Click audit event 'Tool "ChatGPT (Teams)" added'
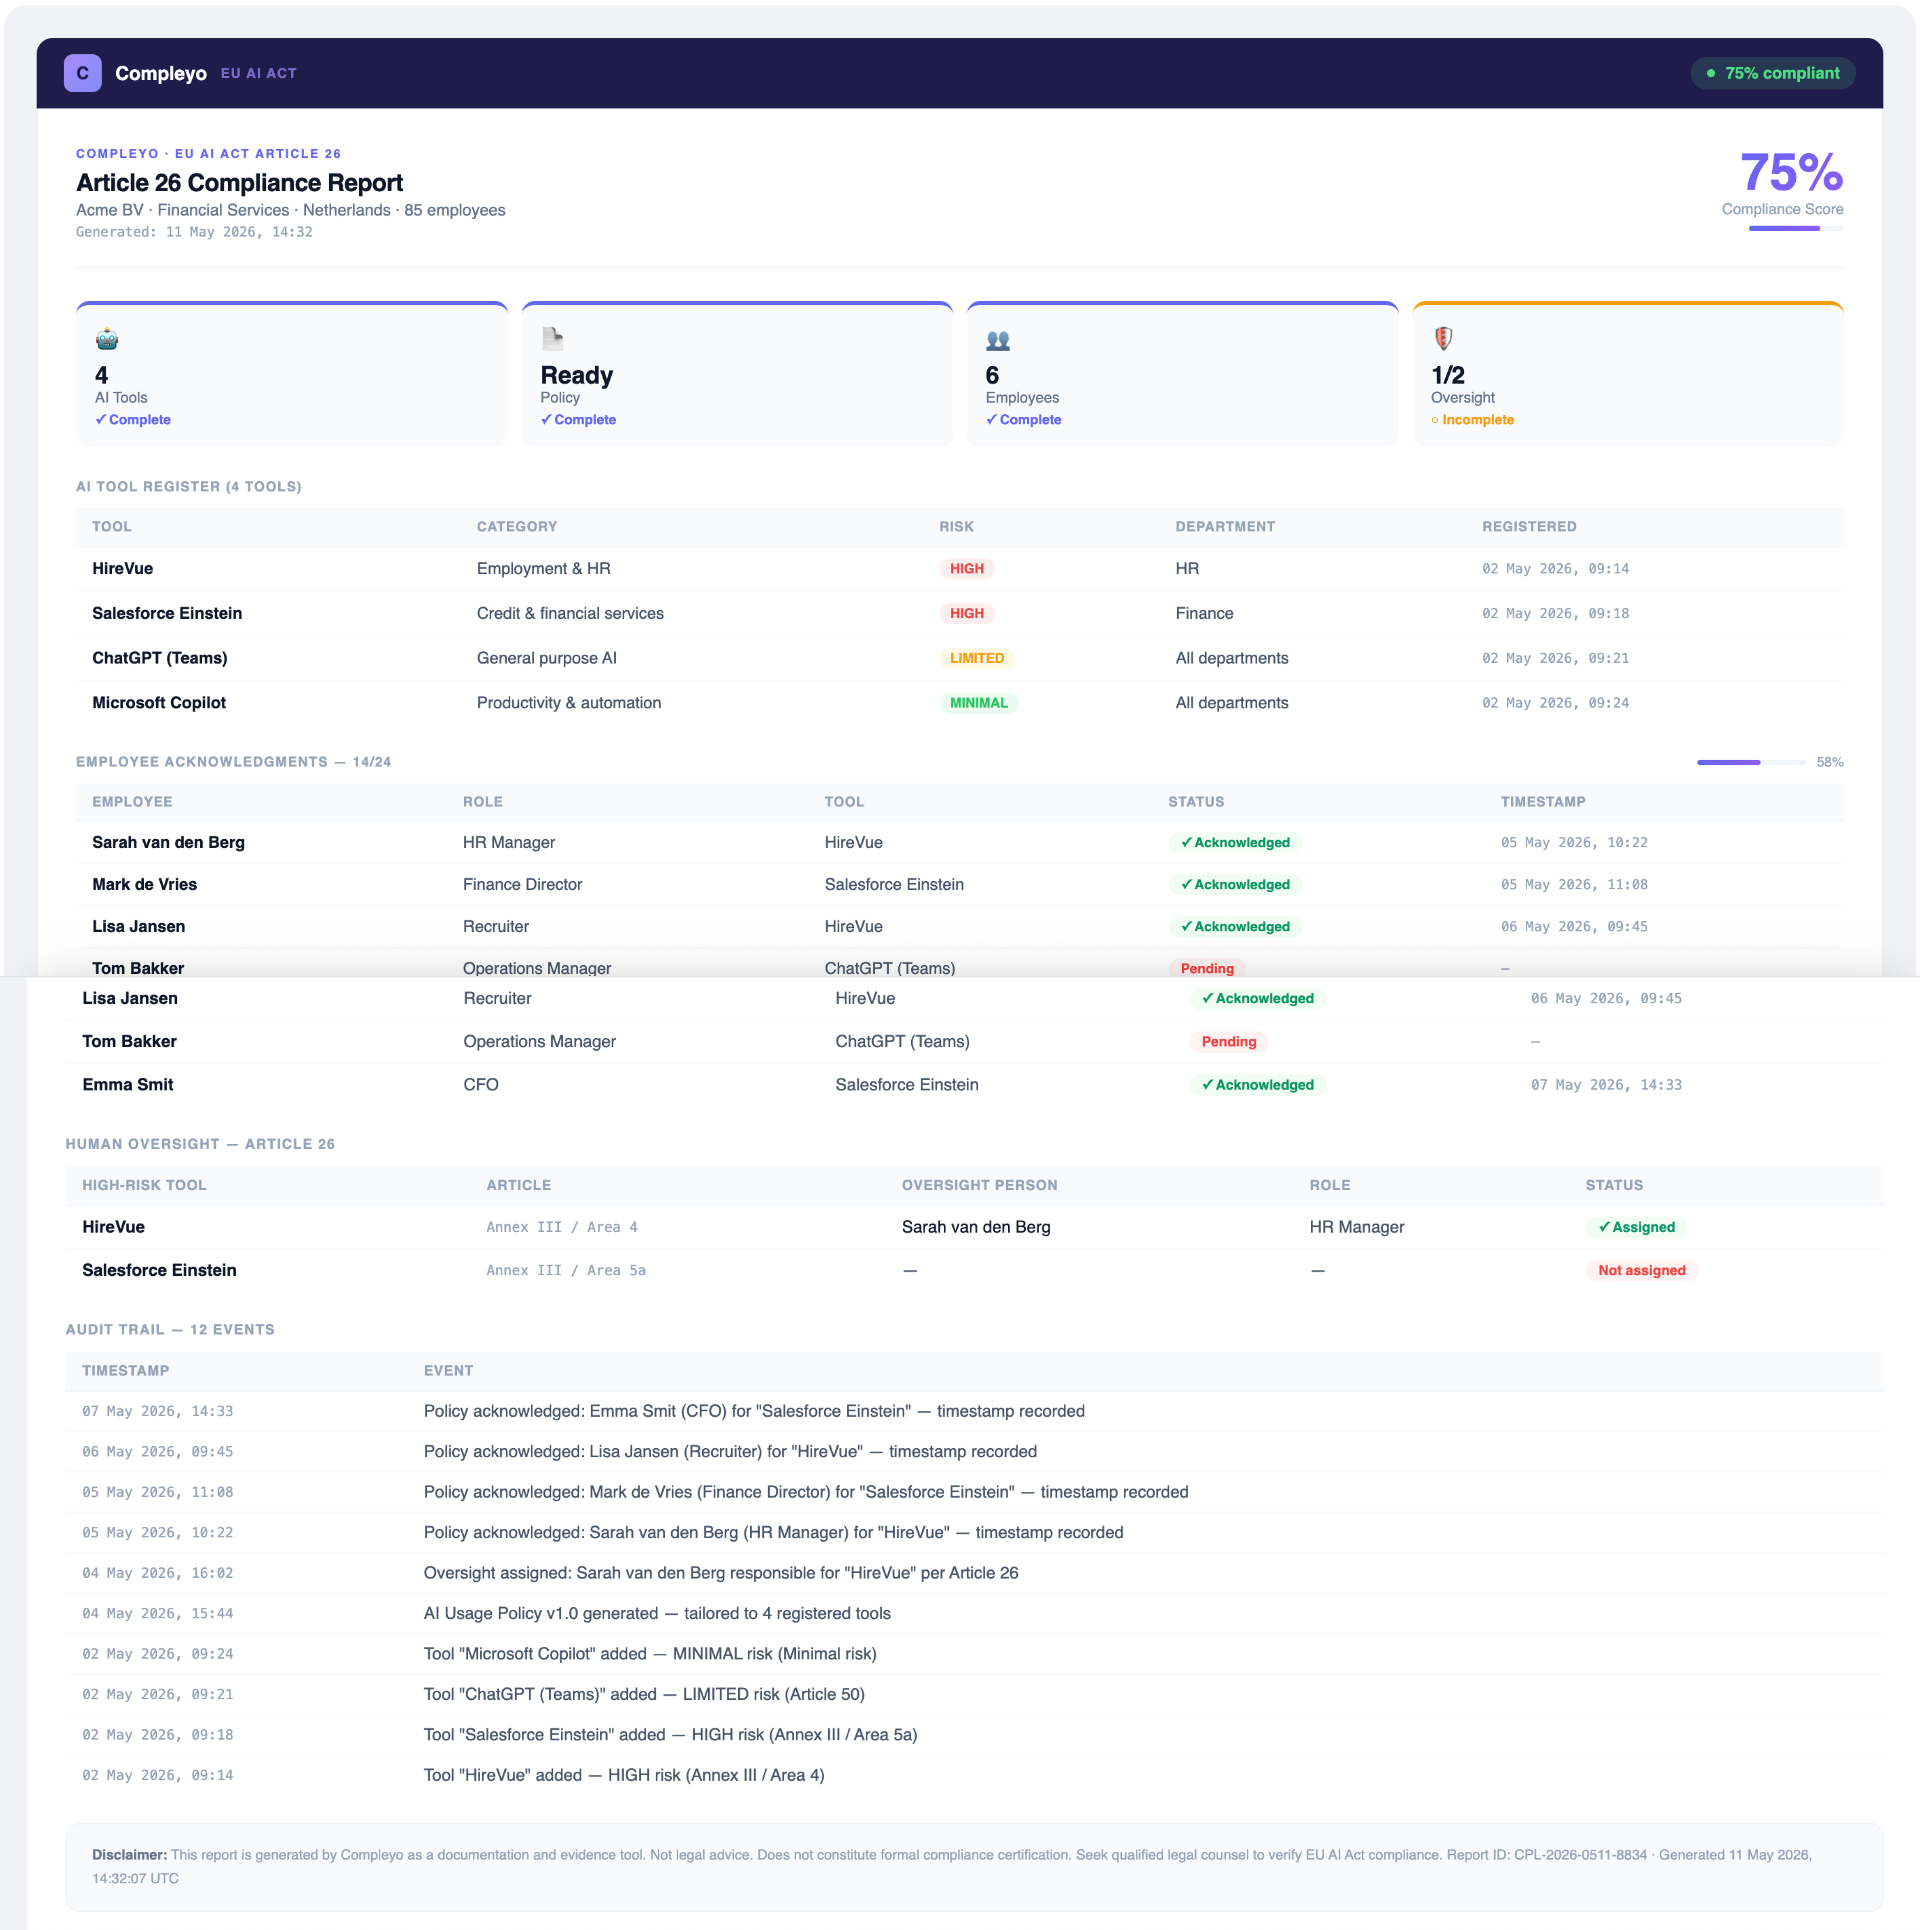 click(644, 1695)
